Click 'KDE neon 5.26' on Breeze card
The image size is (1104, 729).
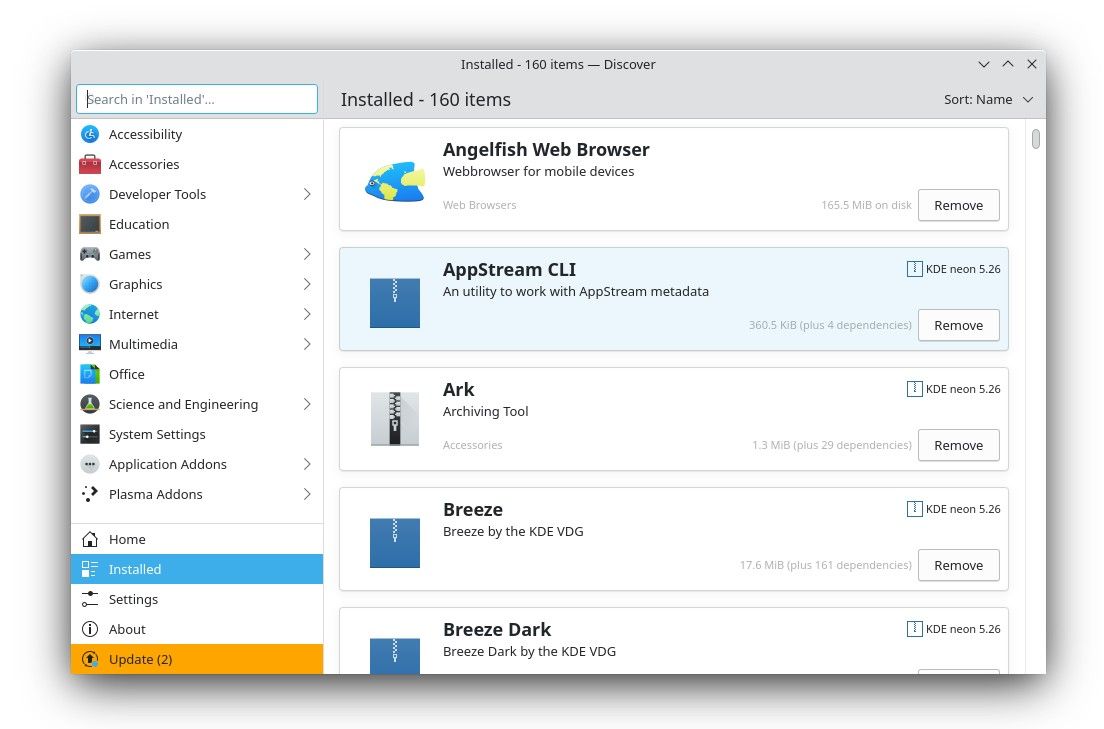(x=962, y=509)
